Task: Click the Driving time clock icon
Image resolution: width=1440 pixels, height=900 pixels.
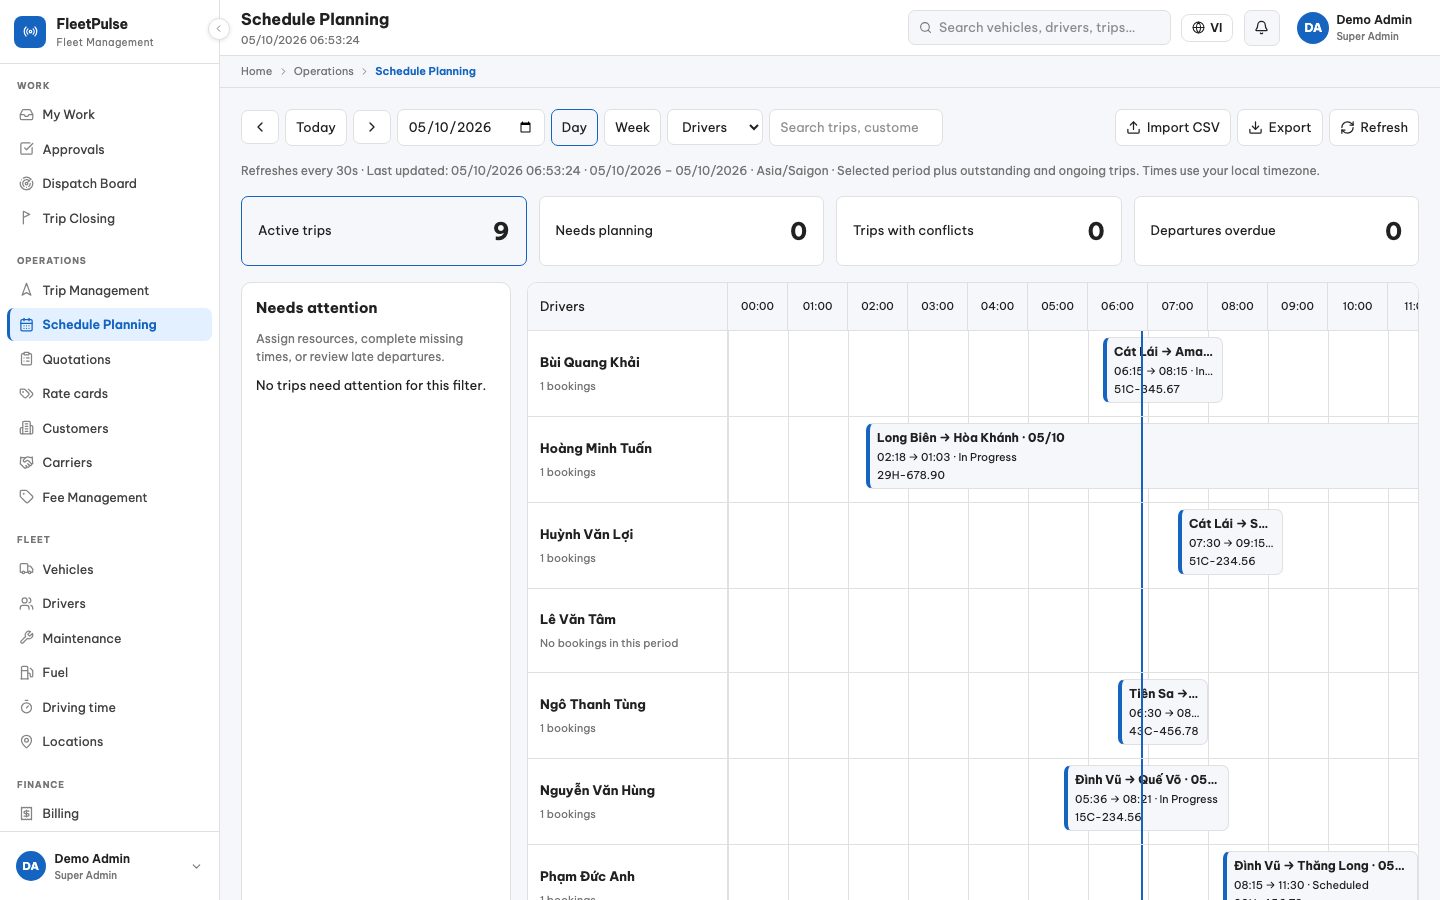Action: pyautogui.click(x=27, y=707)
